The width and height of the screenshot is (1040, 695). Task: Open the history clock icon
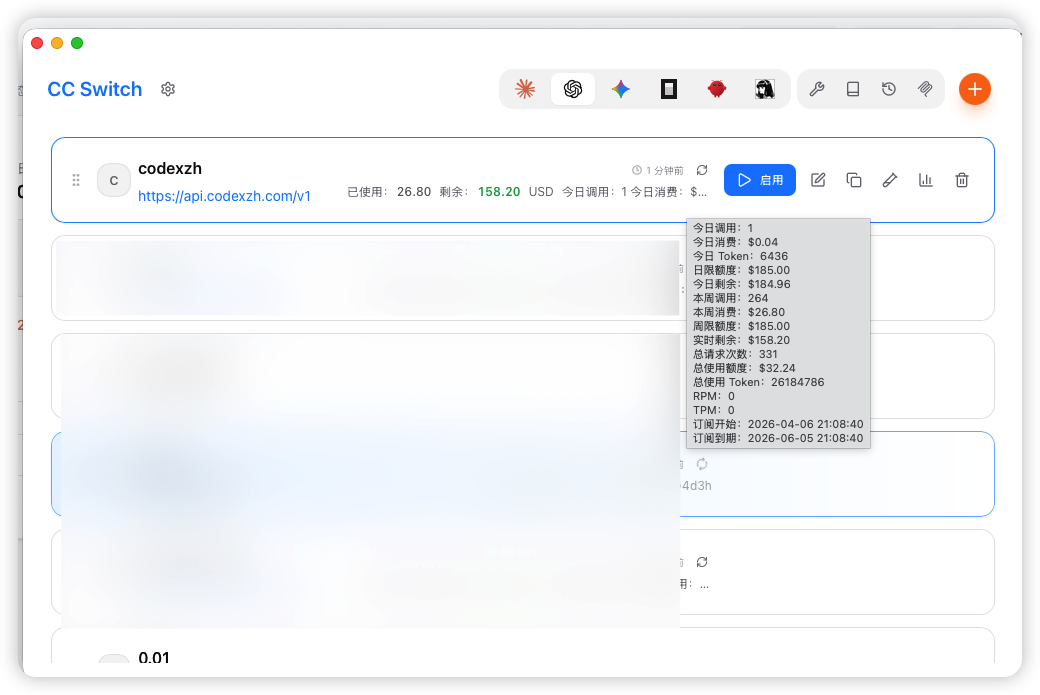pos(889,89)
